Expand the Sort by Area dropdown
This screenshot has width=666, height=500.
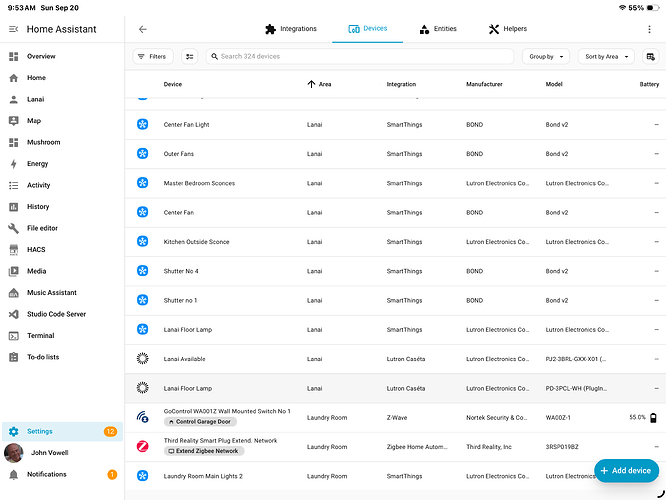[x=606, y=56]
